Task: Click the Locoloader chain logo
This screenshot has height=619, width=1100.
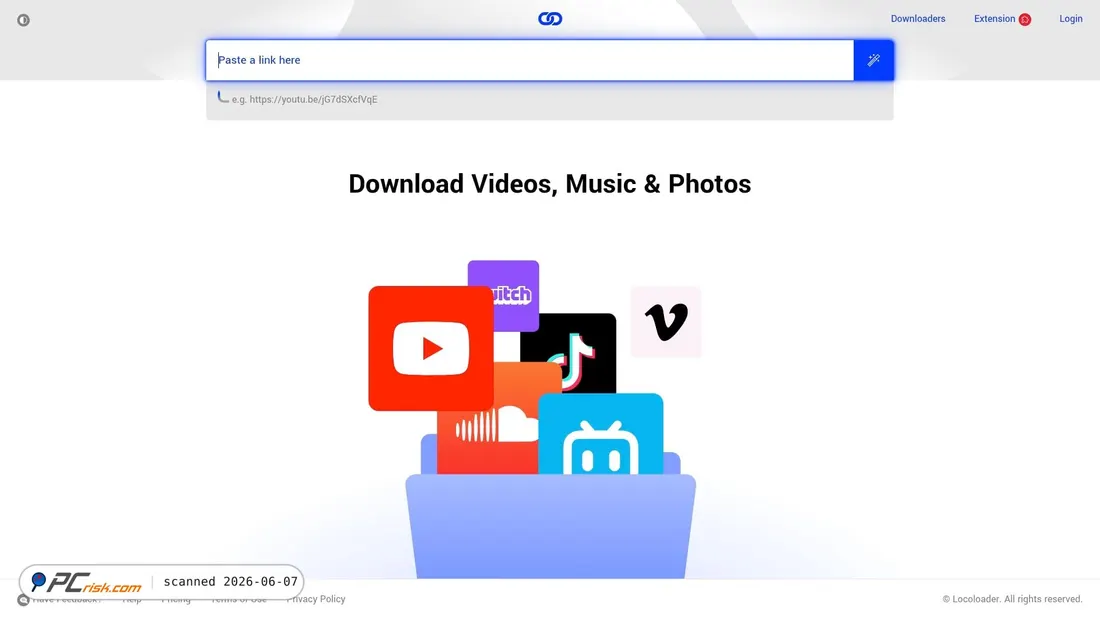Action: coord(550,19)
